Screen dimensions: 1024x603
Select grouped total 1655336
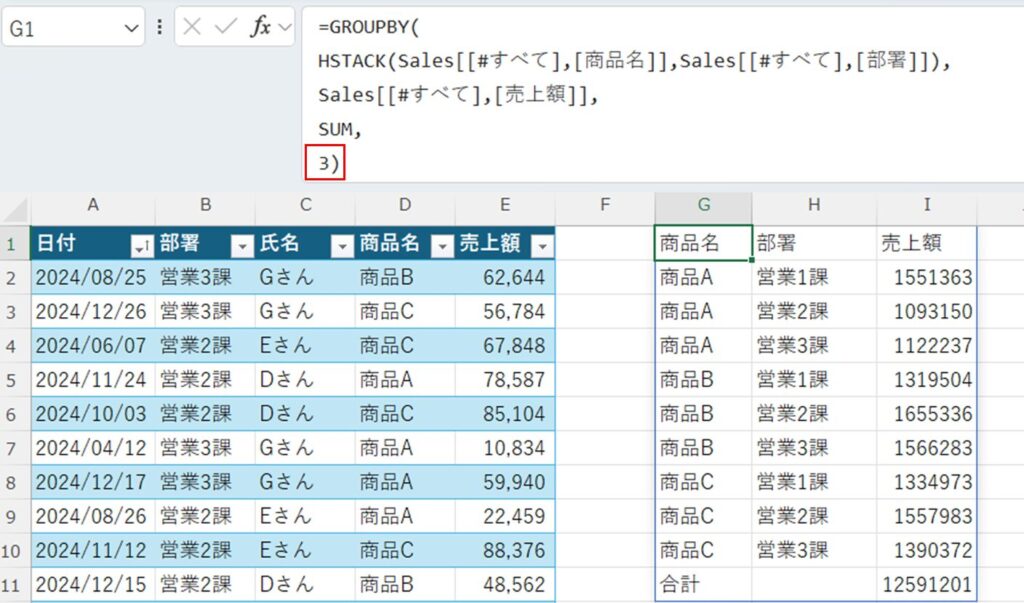point(927,414)
